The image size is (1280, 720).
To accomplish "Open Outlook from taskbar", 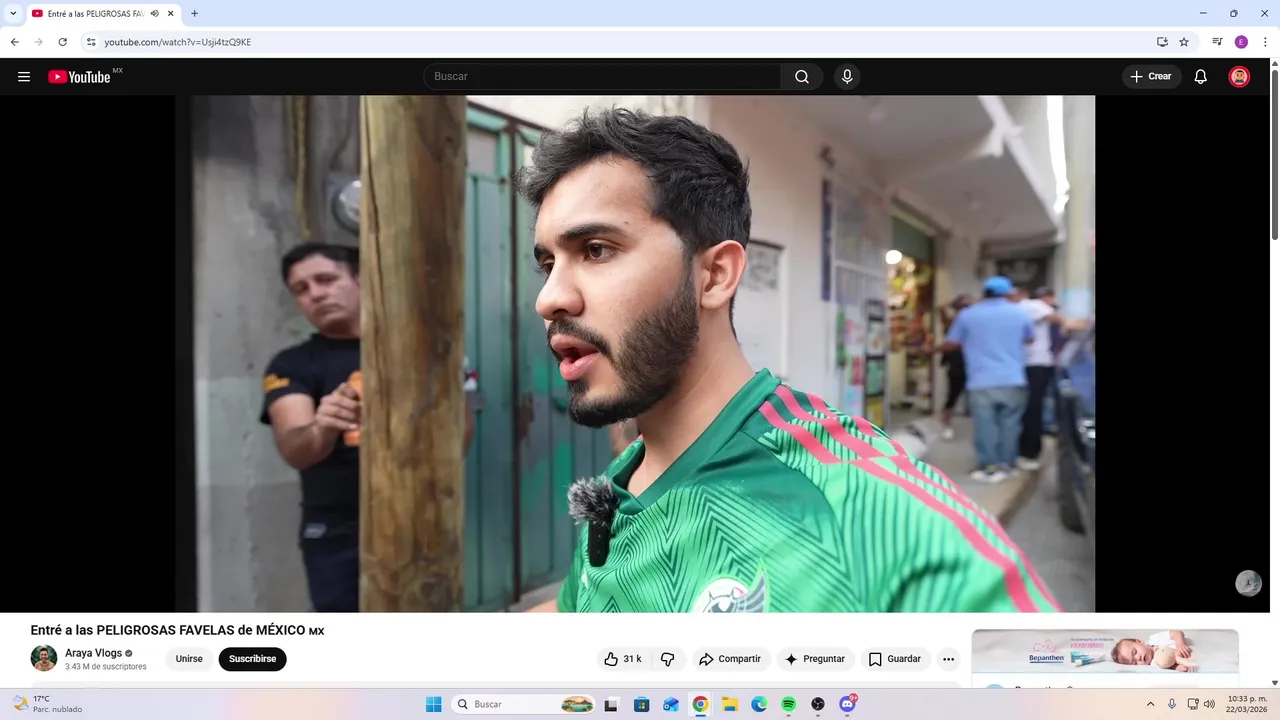I will (x=670, y=704).
